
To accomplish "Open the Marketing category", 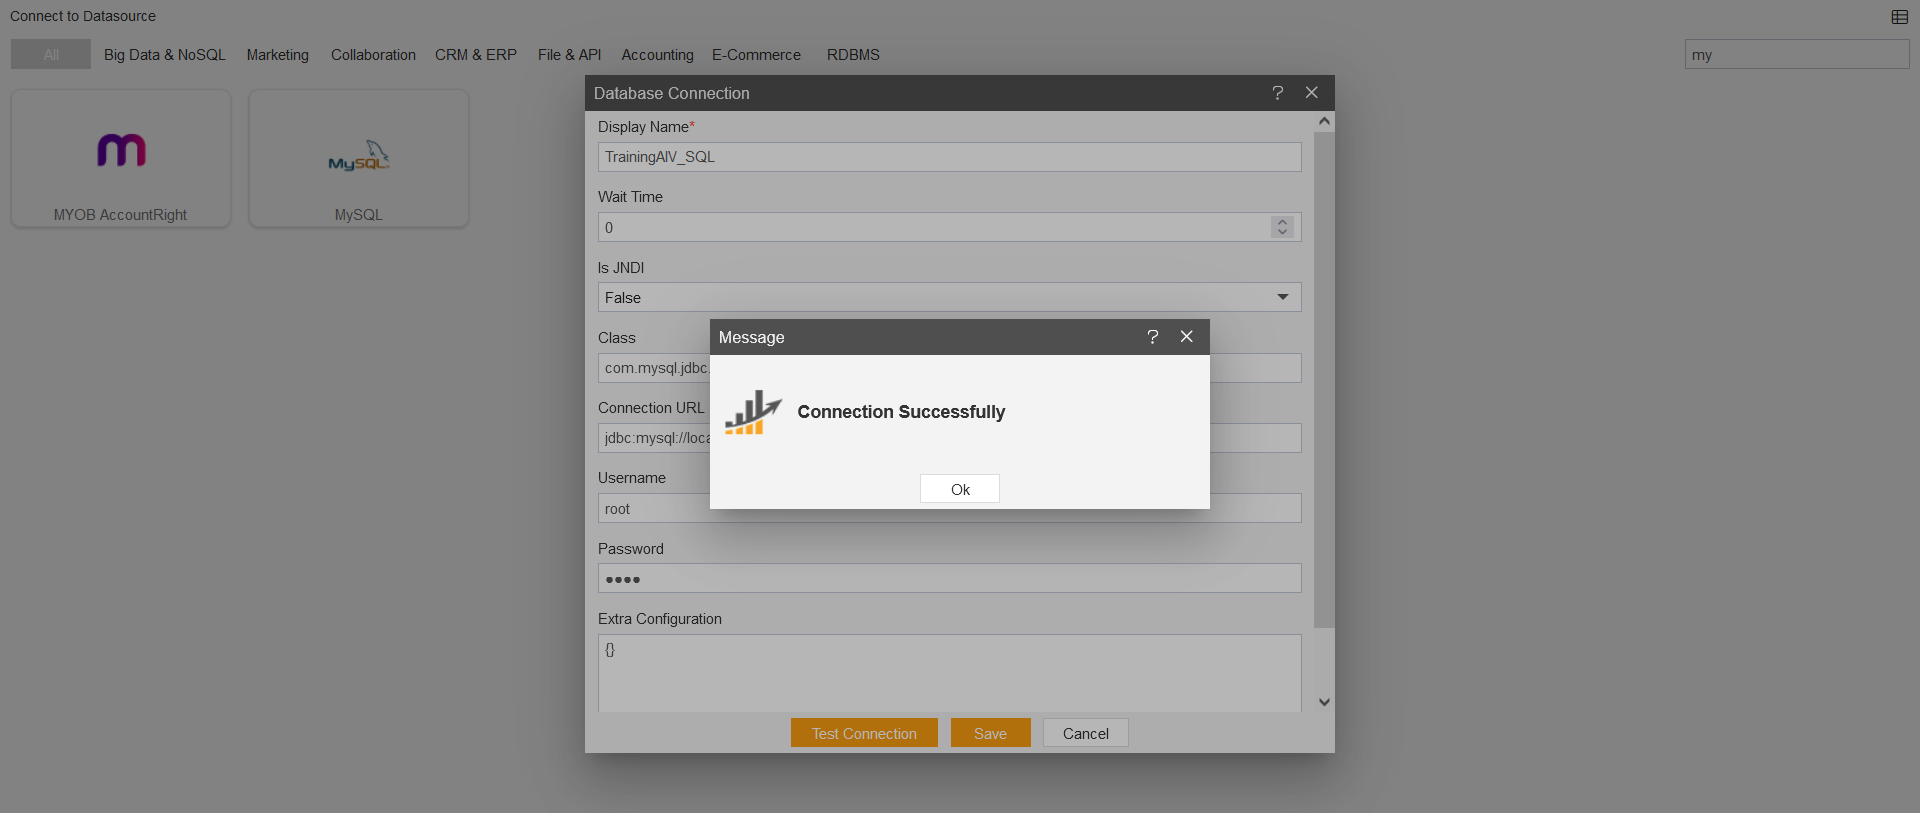I will pyautogui.click(x=278, y=55).
